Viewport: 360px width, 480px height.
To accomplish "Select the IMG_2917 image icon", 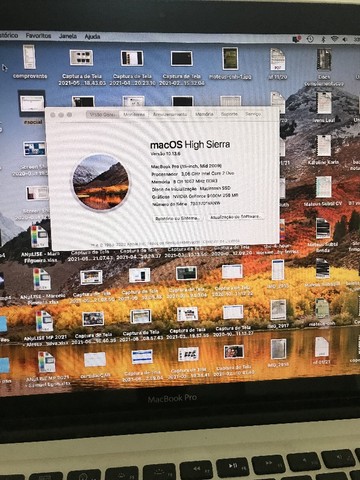I will 278,310.
